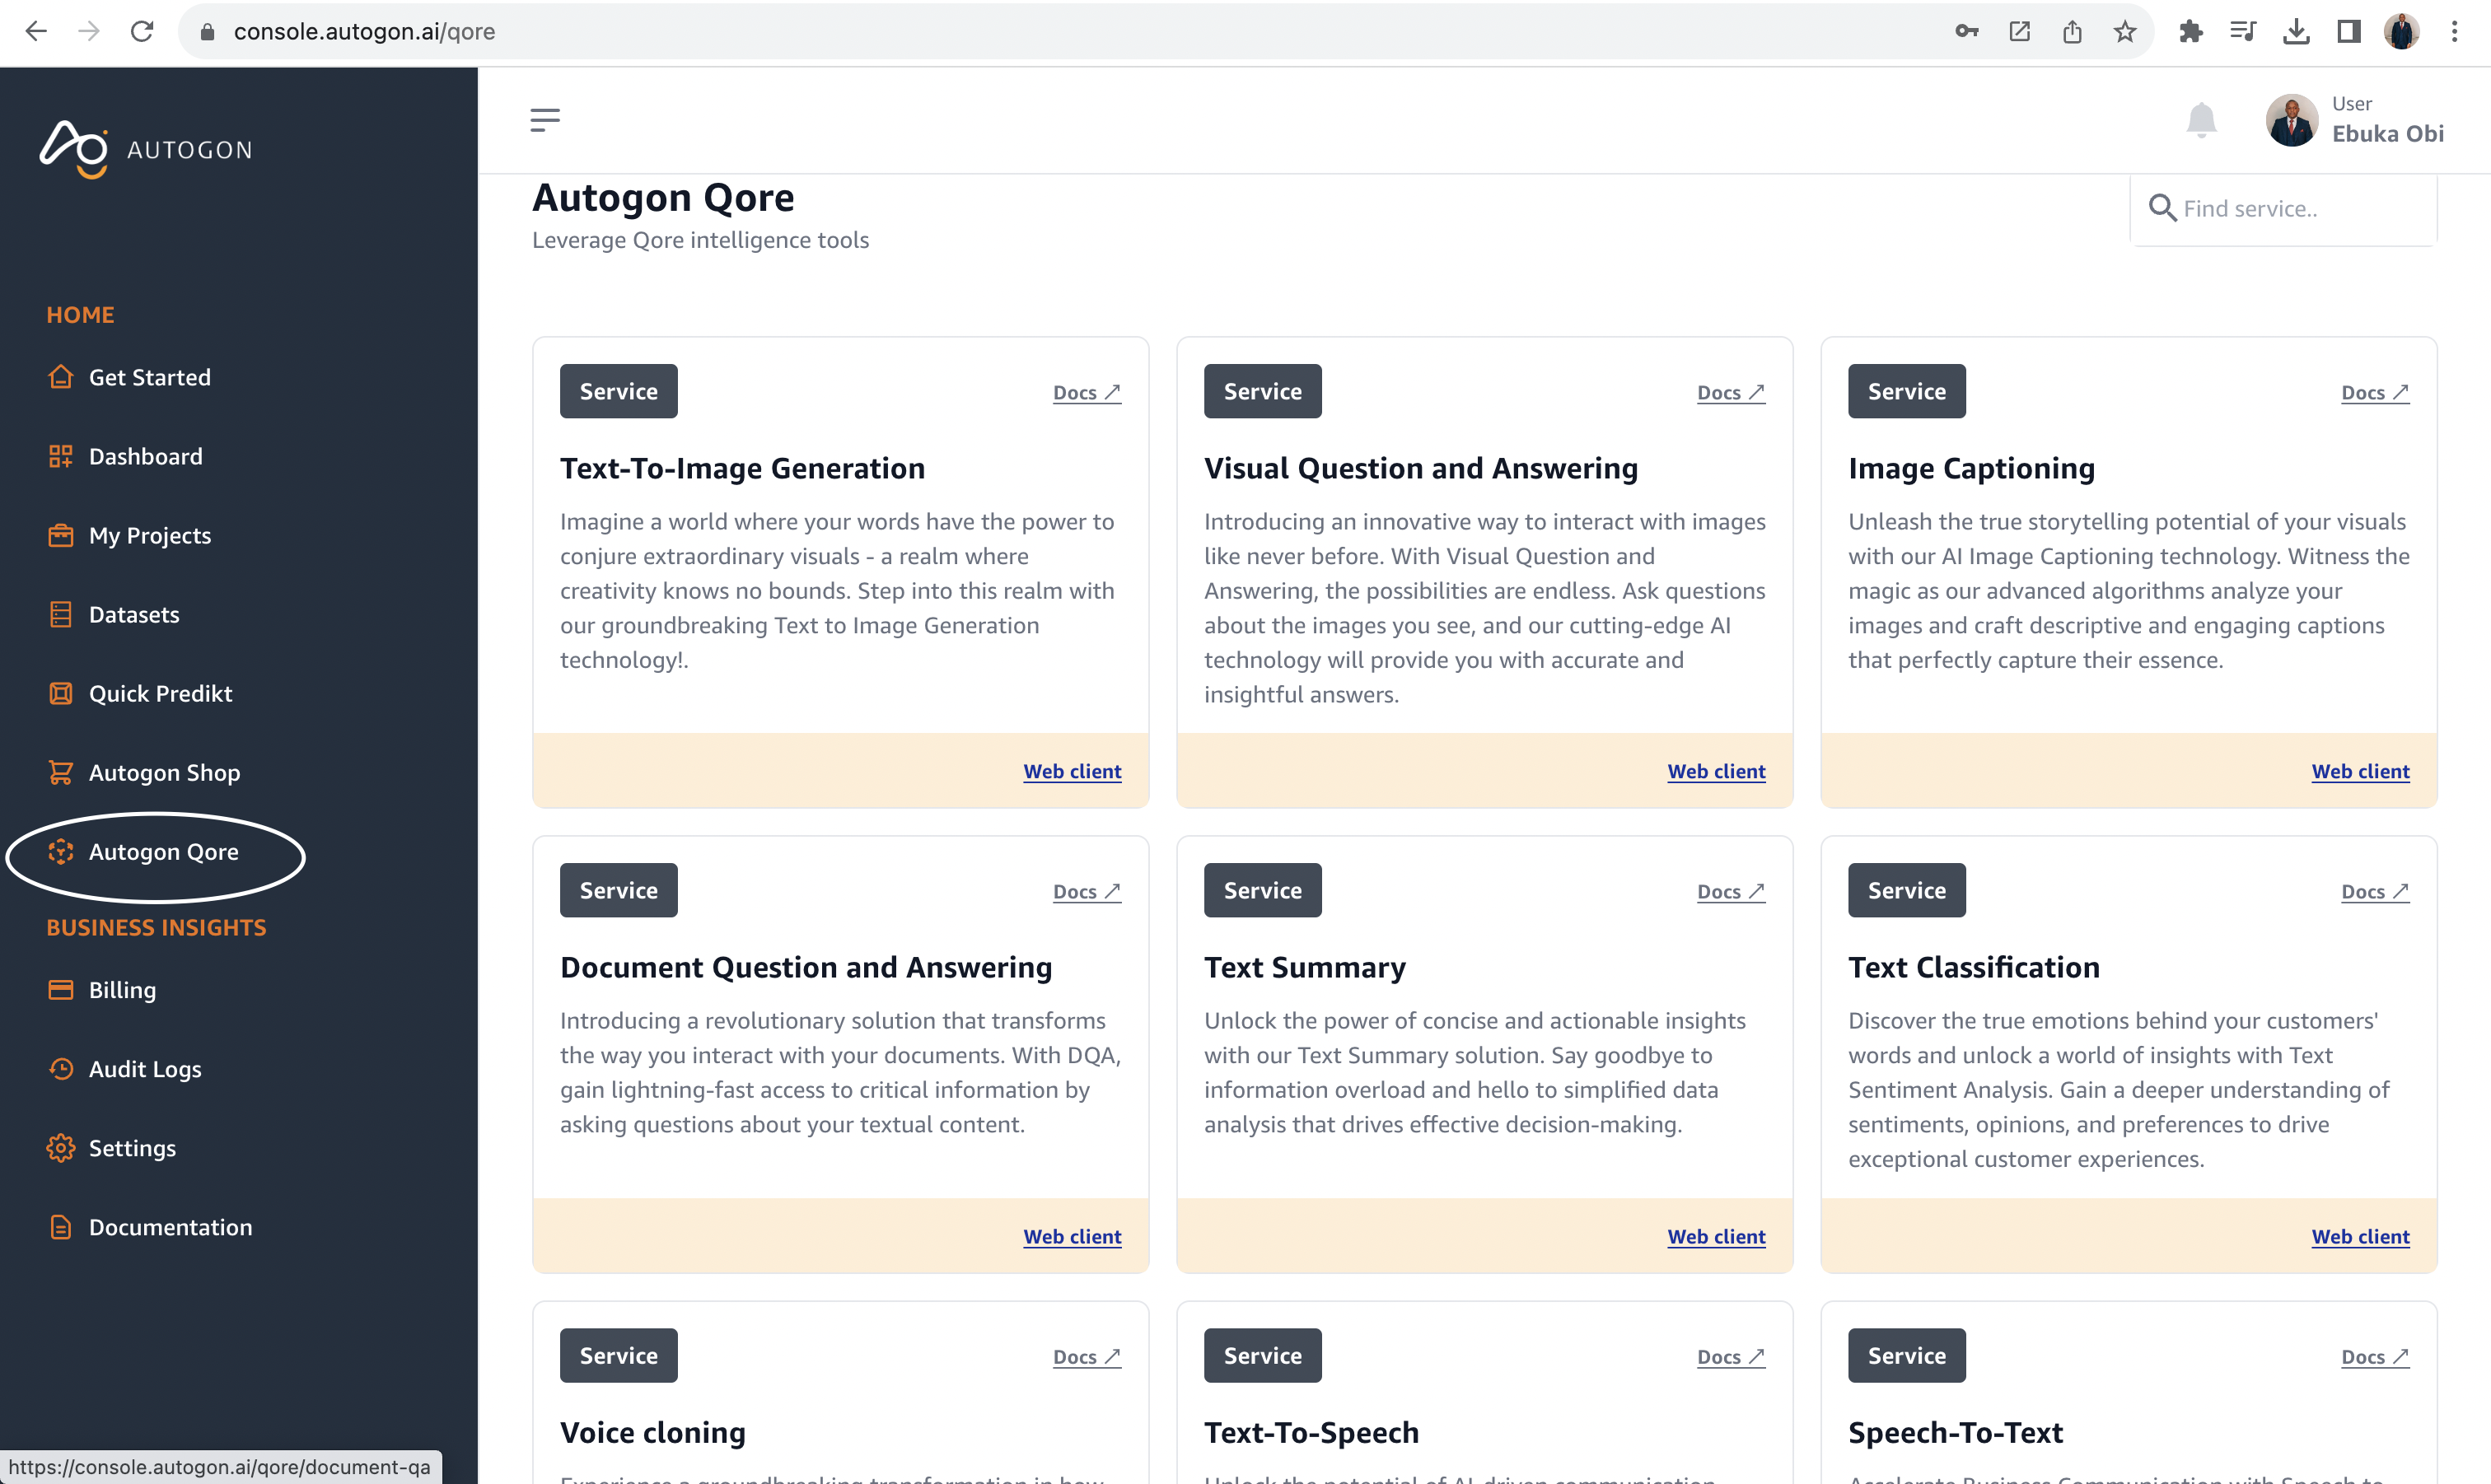The image size is (2491, 1484).
Task: Open the notifications bell
Action: tap(2201, 120)
